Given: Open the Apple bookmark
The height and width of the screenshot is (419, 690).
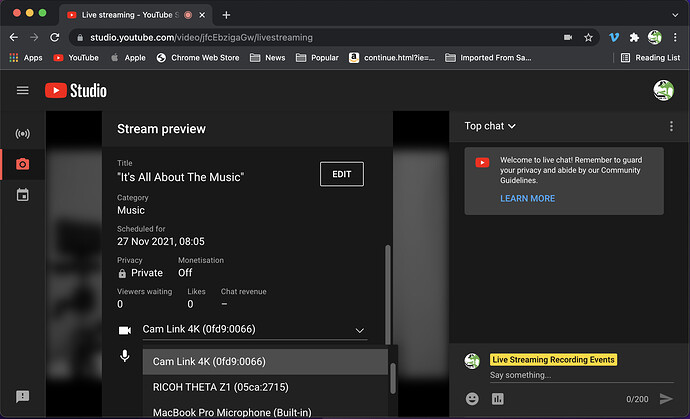Looking at the screenshot, I should [128, 58].
